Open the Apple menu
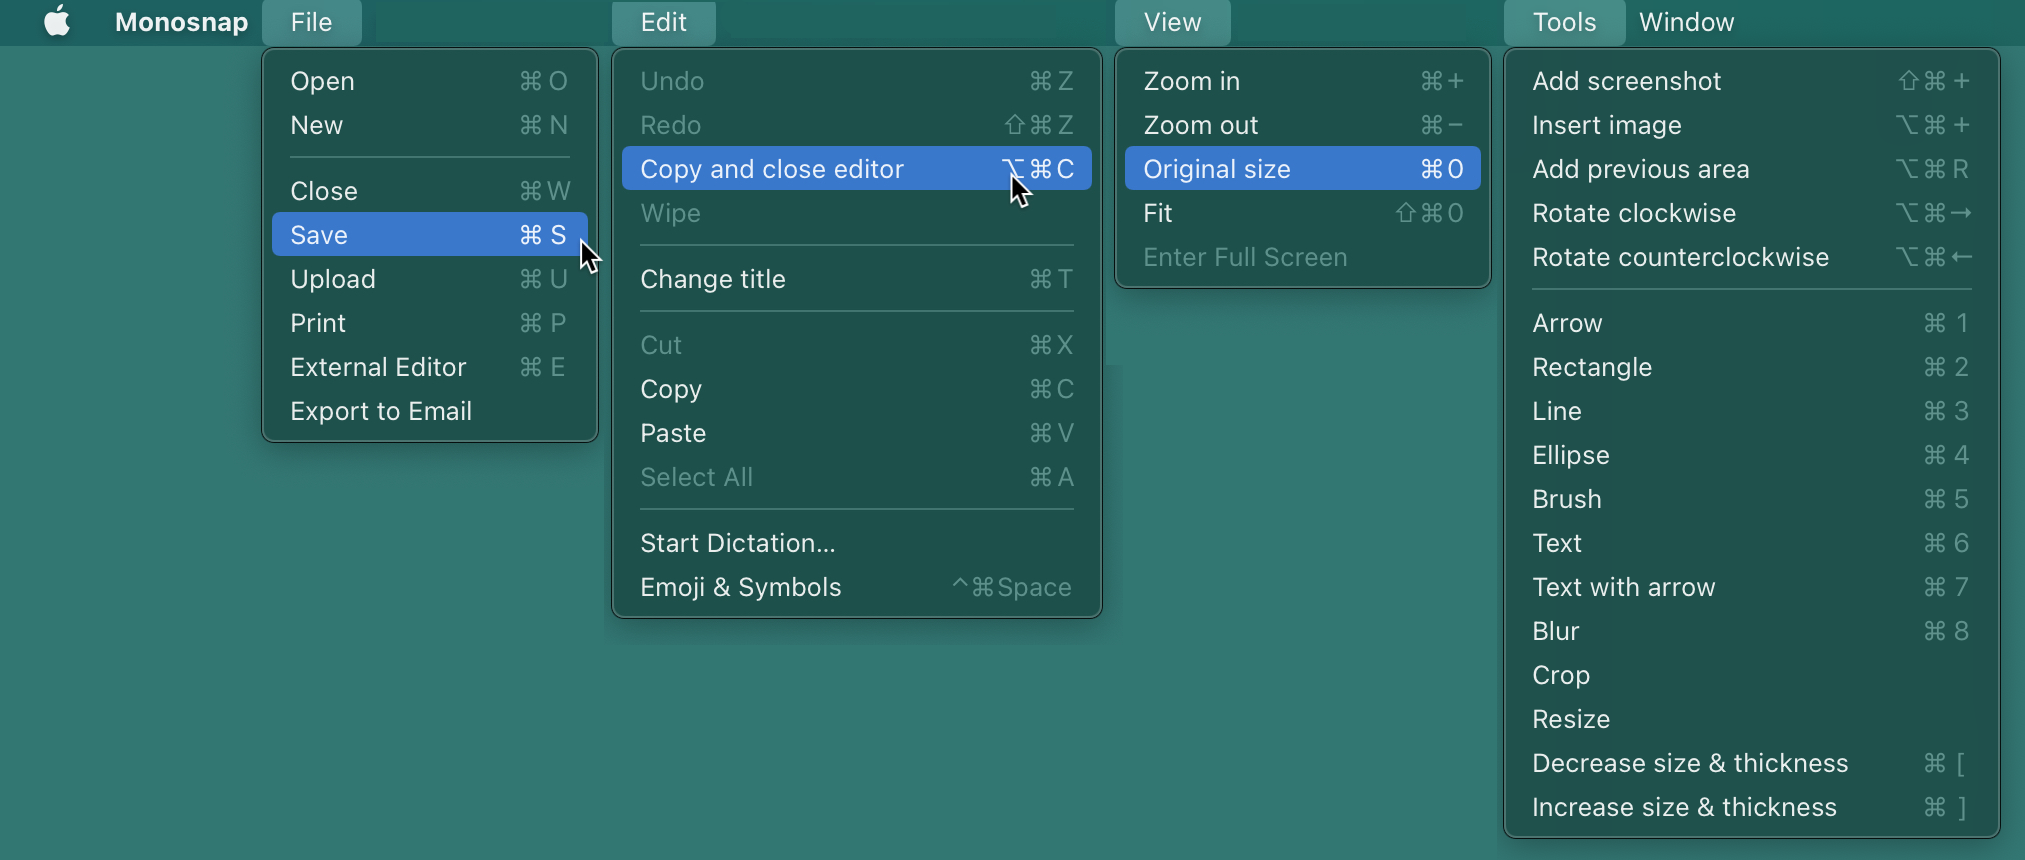Image resolution: width=2025 pixels, height=860 pixels. tap(57, 22)
